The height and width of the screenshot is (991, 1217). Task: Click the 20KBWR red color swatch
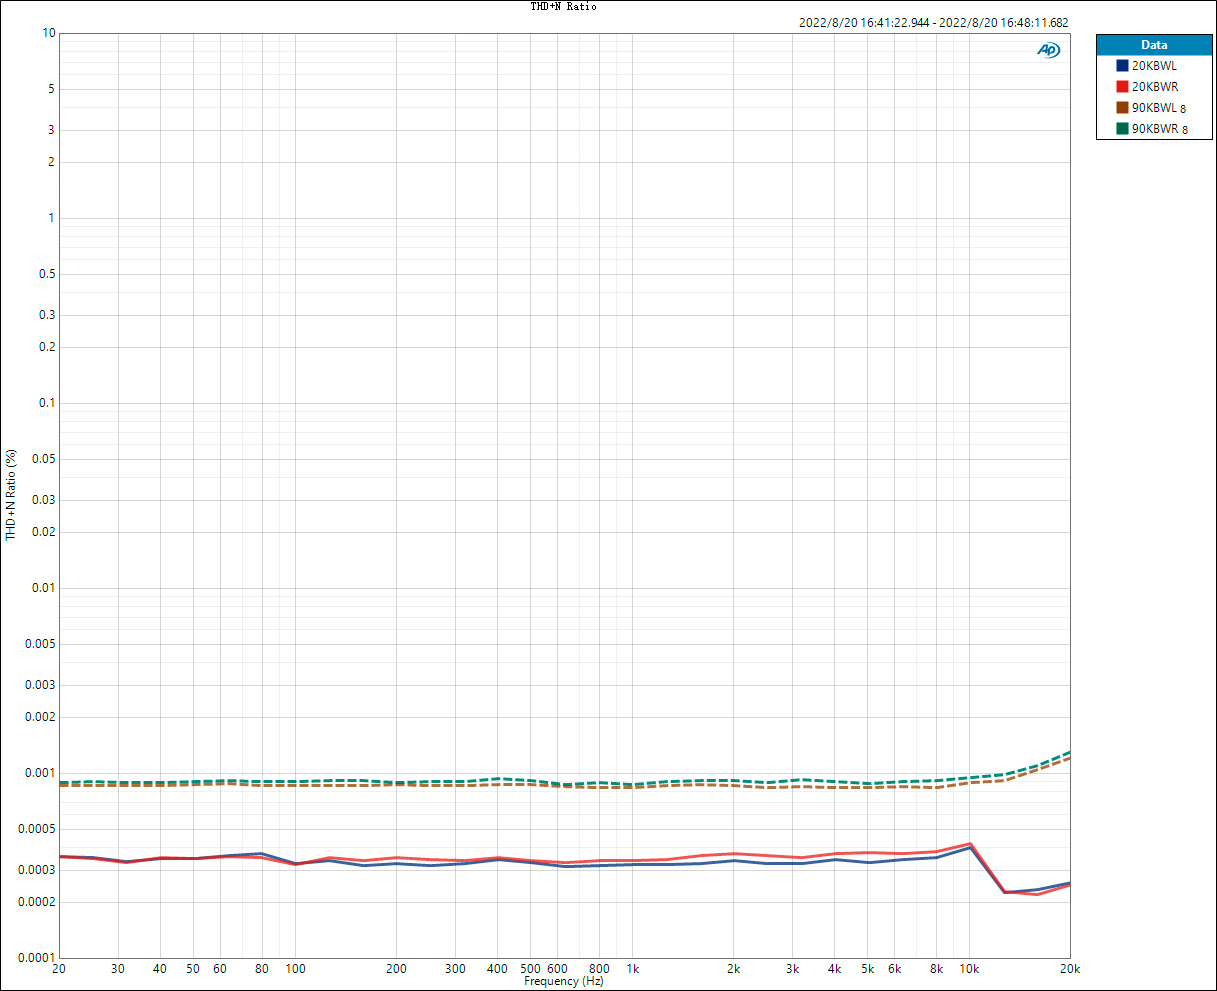[x=1122, y=86]
